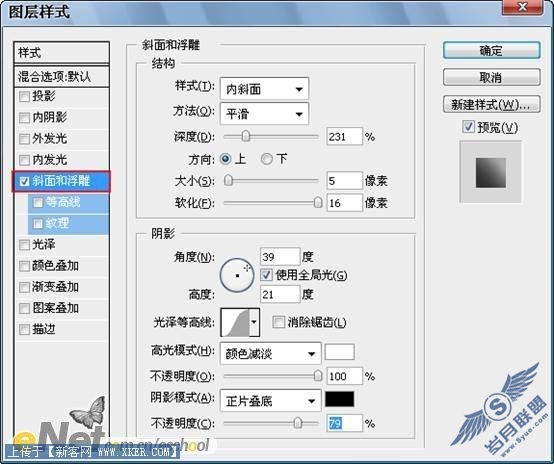Click the black shadow color swatch

[340, 399]
